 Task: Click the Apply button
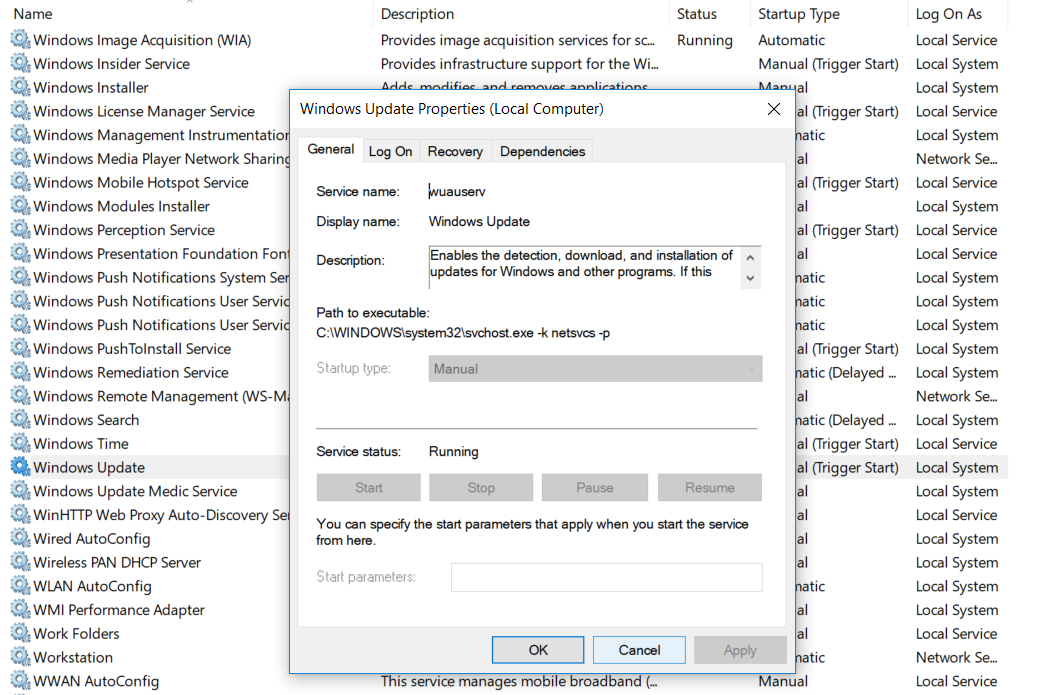[x=740, y=650]
